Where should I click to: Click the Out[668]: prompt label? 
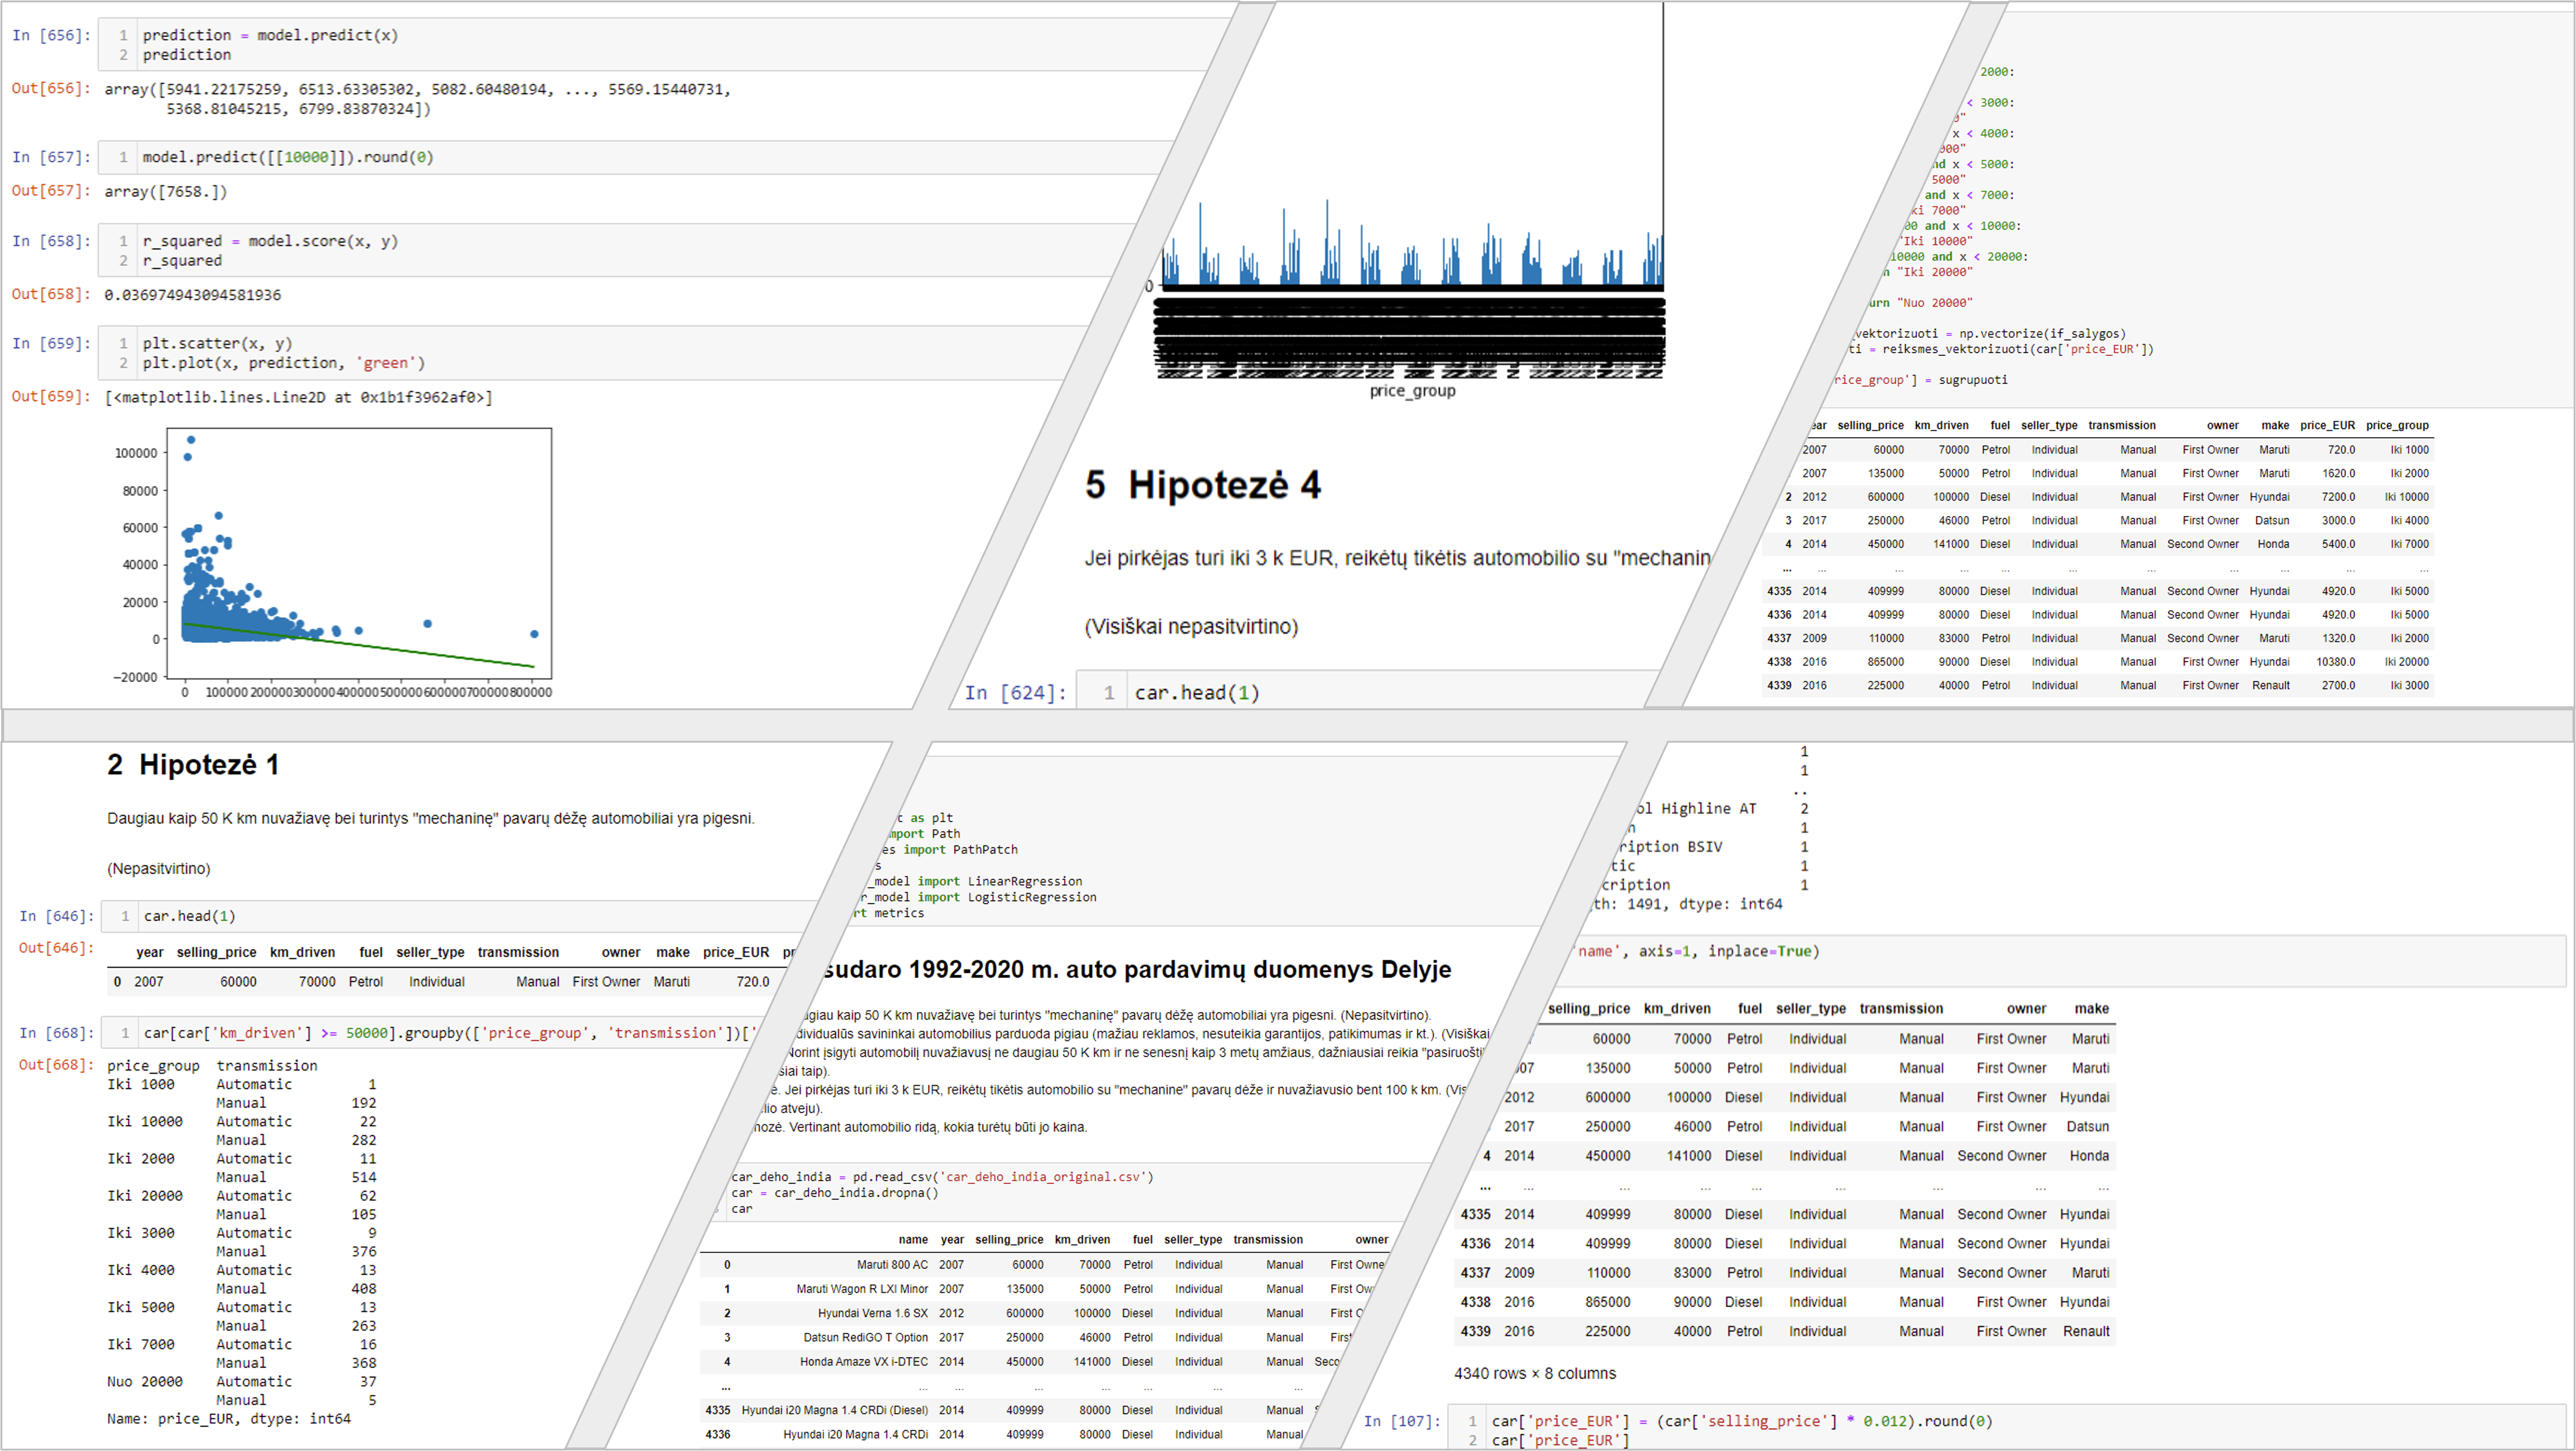(56, 1065)
